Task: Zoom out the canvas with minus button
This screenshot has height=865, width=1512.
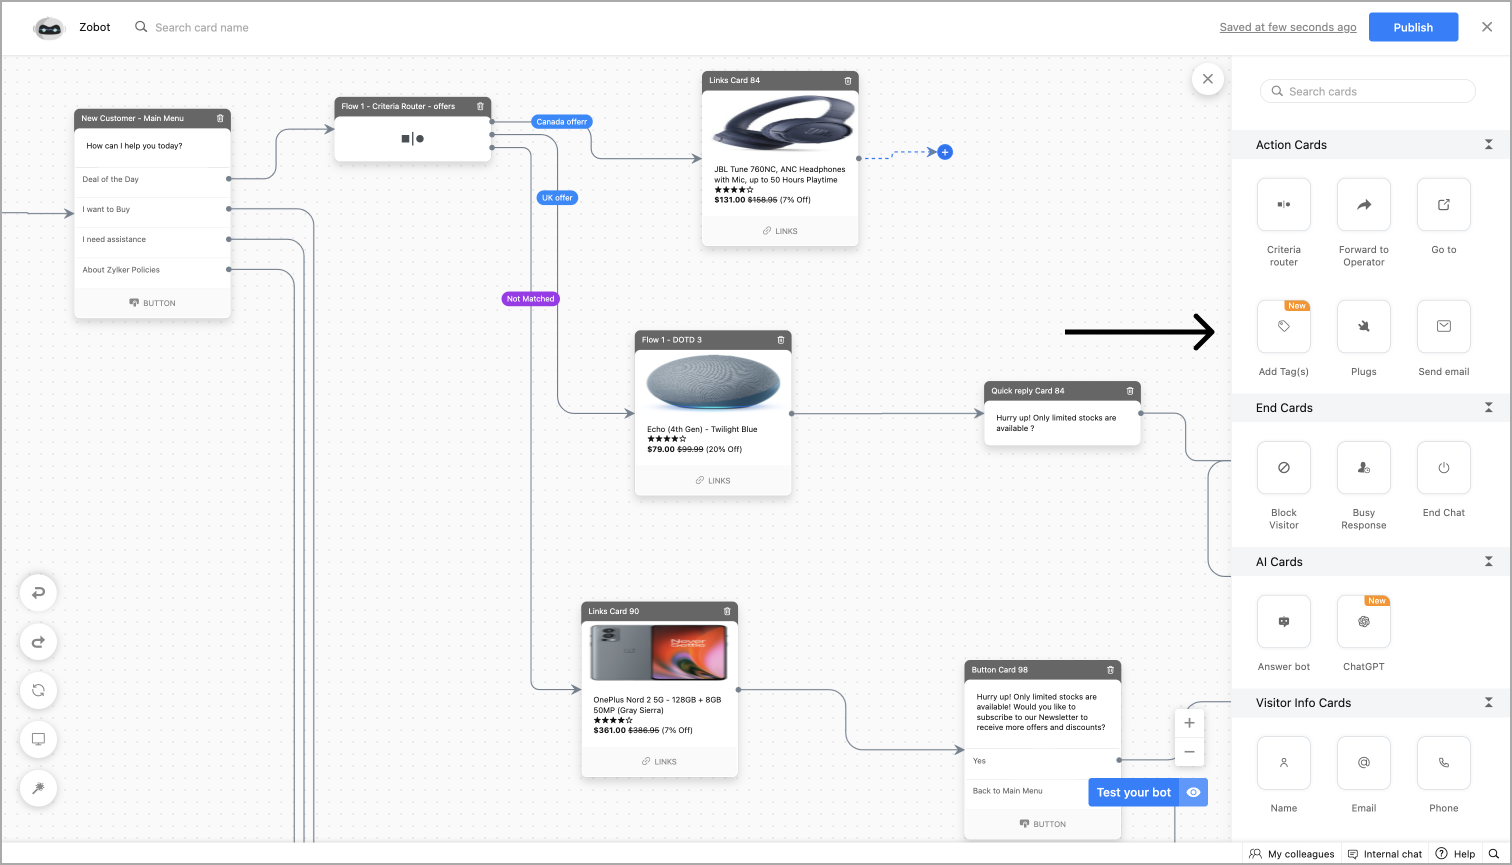Action: click(1189, 752)
